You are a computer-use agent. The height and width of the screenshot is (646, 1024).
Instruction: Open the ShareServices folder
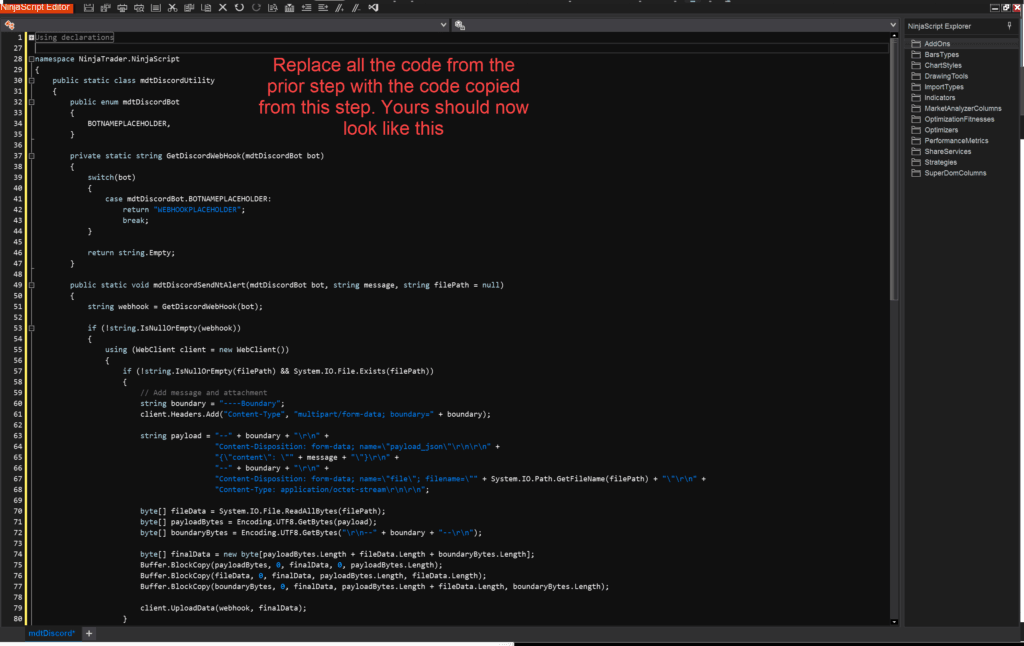tap(947, 152)
